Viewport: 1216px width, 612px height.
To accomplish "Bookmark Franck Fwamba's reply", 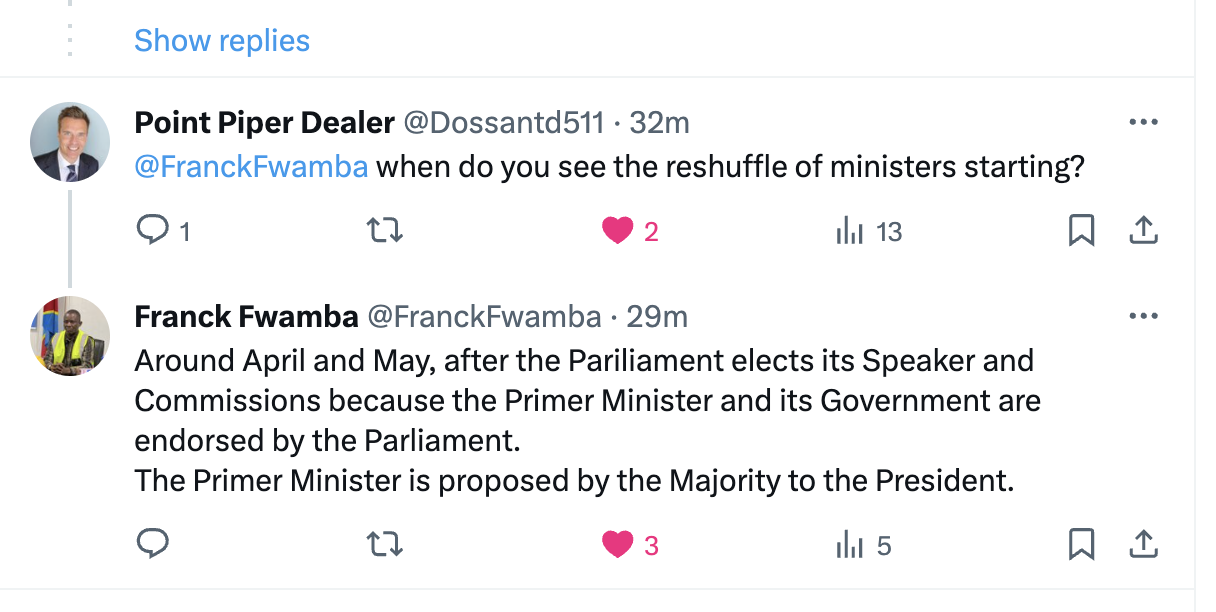I will pyautogui.click(x=1081, y=545).
